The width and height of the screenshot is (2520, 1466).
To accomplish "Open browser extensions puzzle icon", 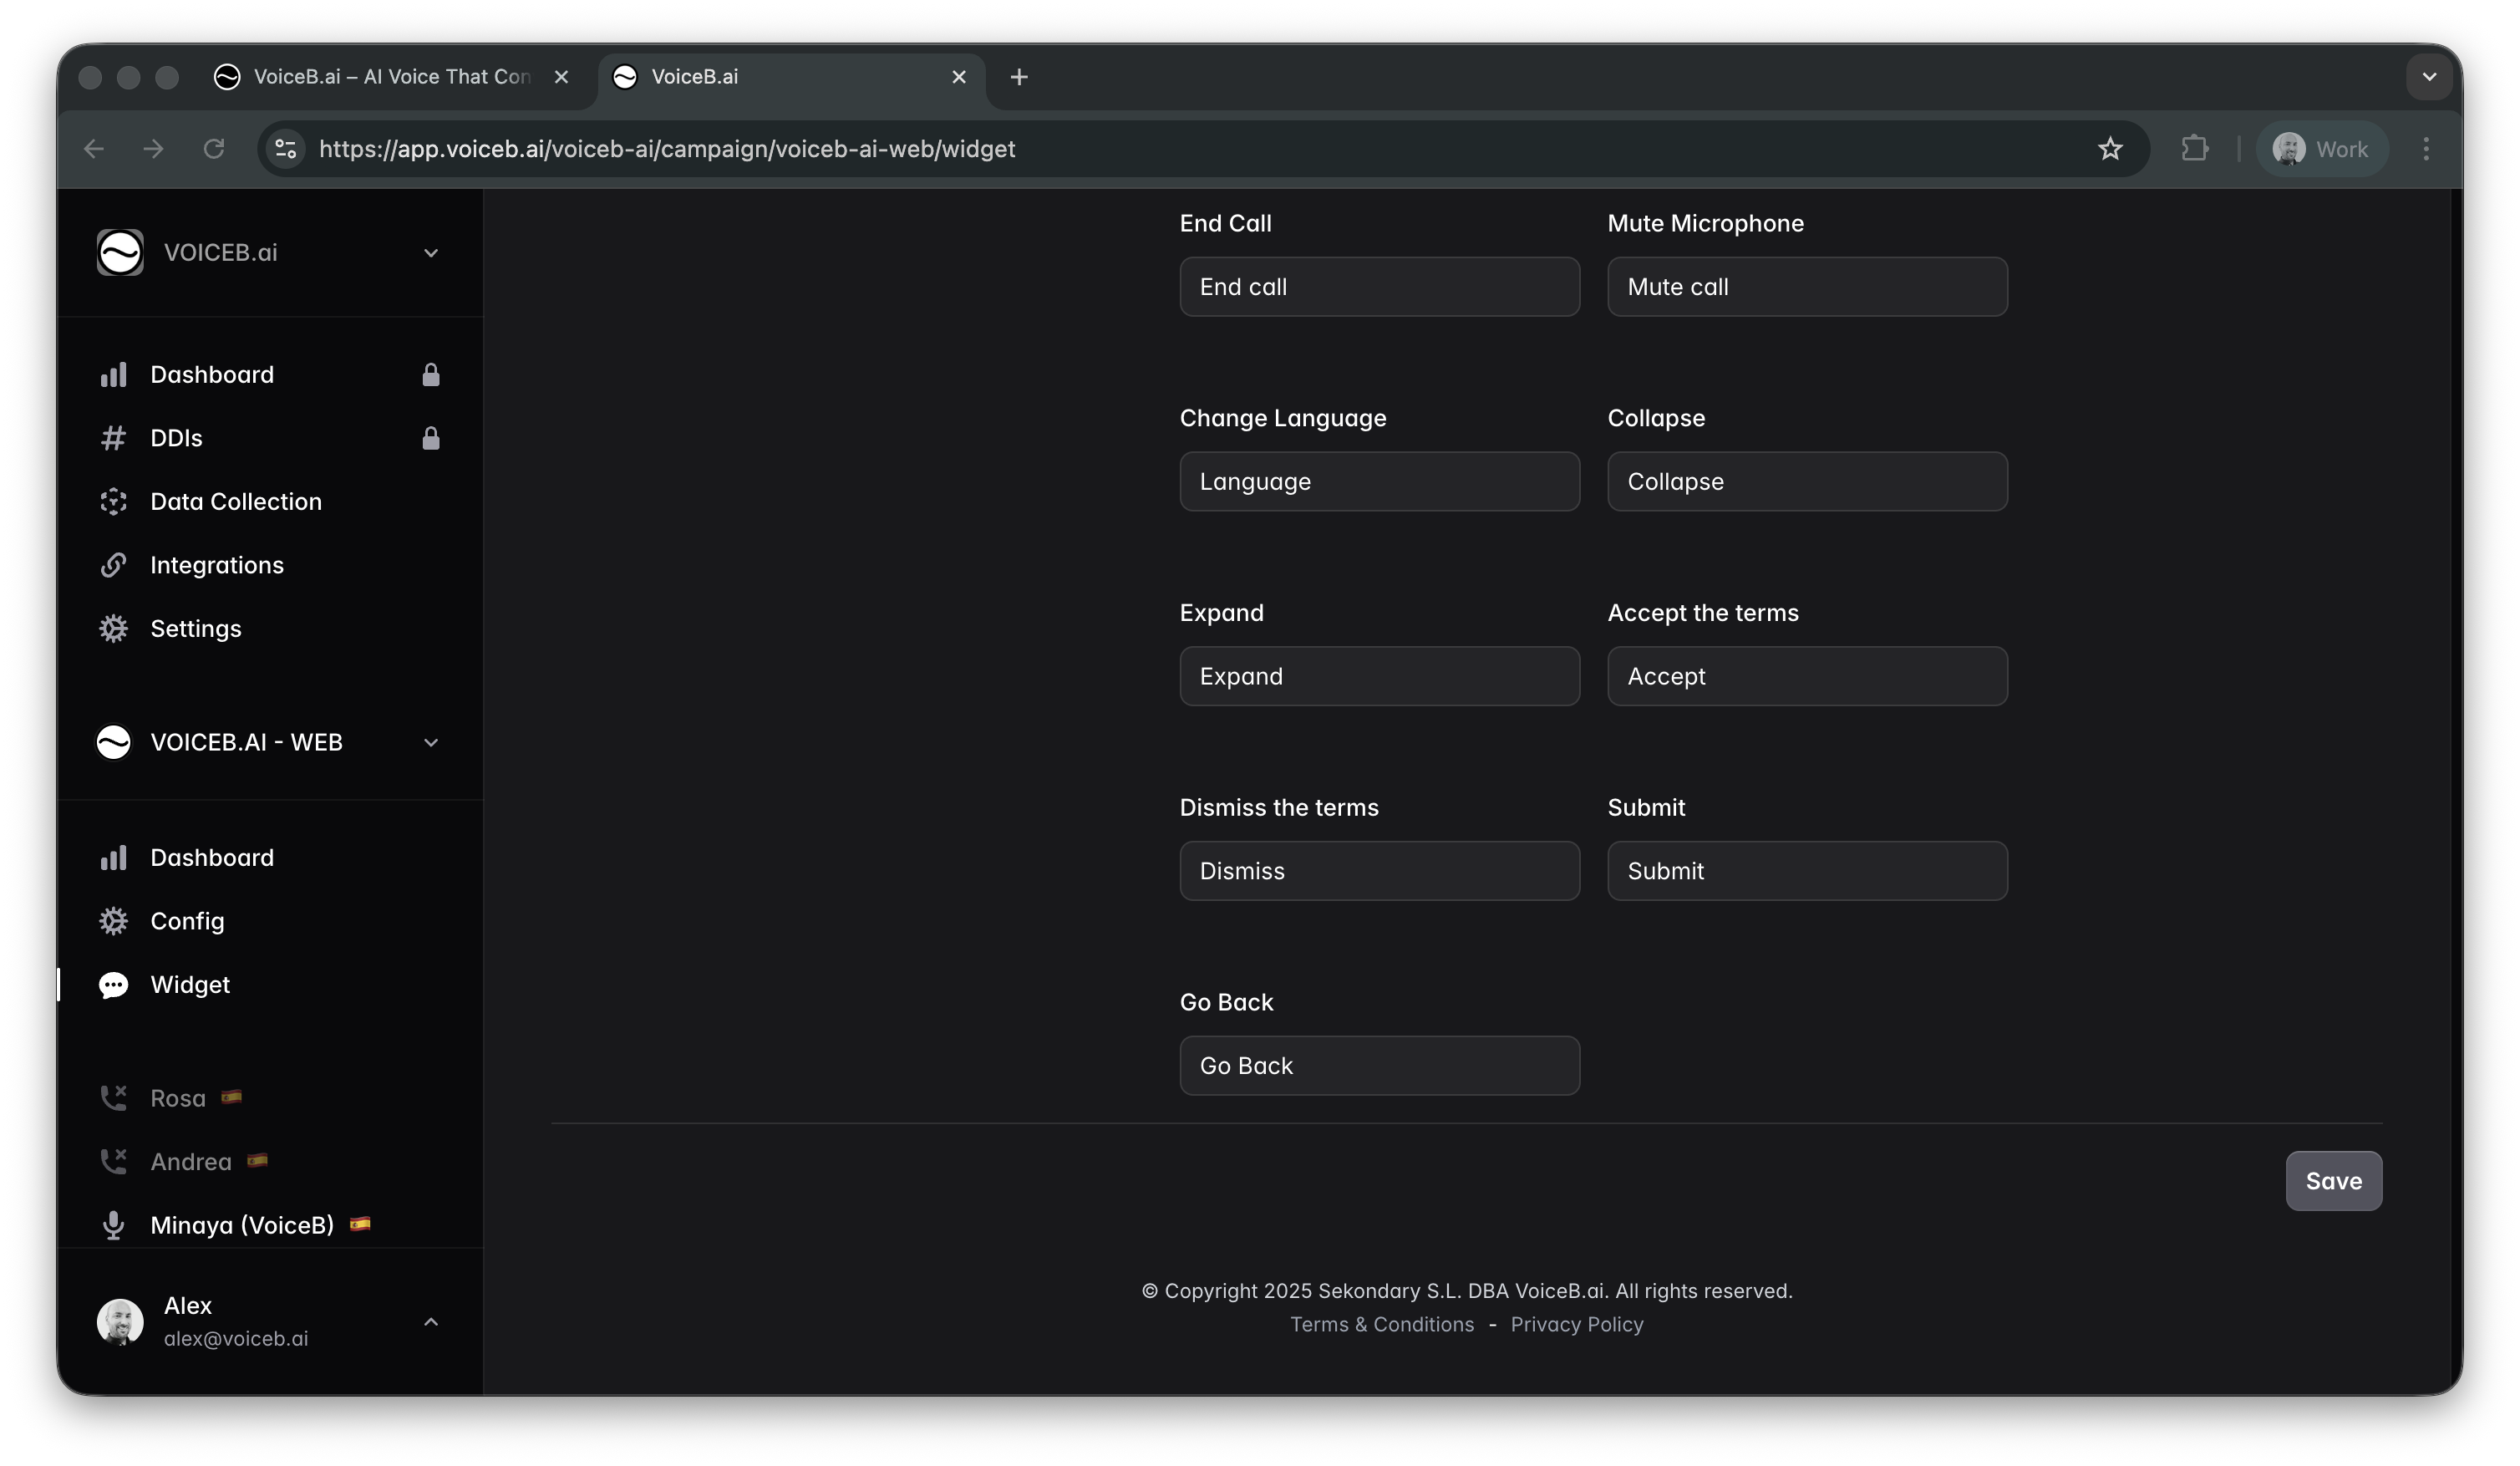I will point(2194,149).
